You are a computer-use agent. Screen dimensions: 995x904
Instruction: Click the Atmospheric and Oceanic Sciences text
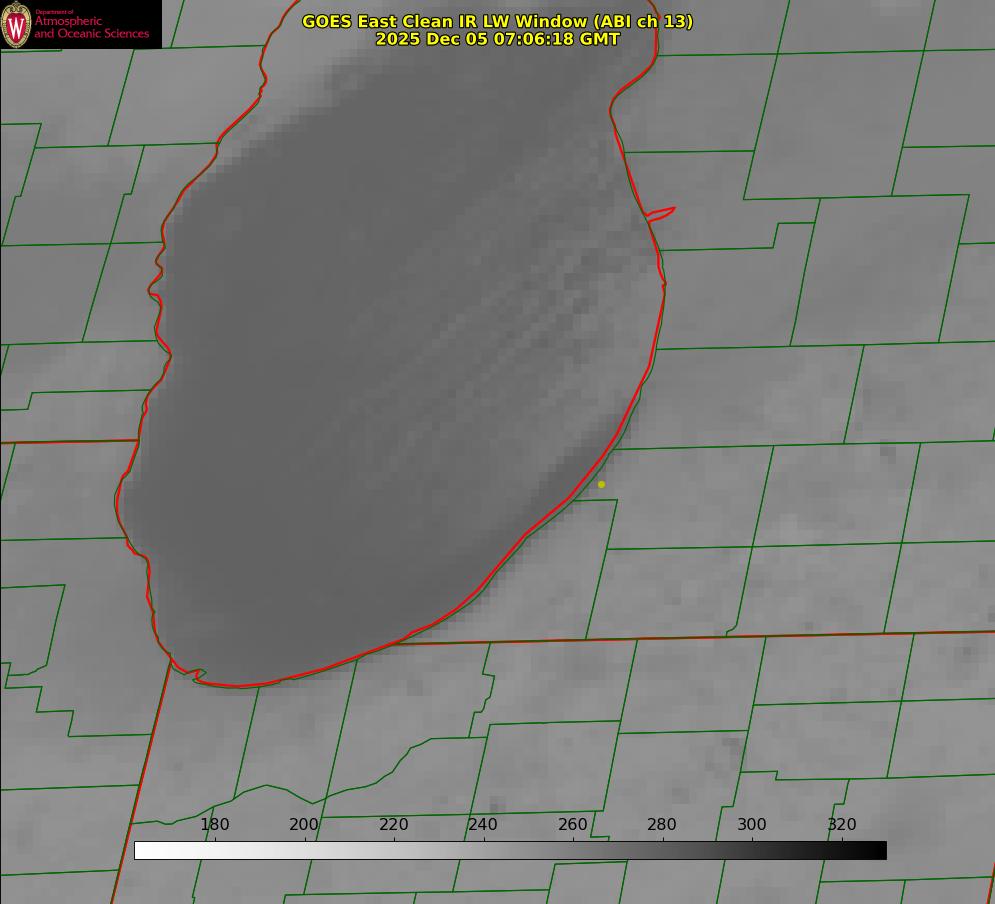[91, 27]
